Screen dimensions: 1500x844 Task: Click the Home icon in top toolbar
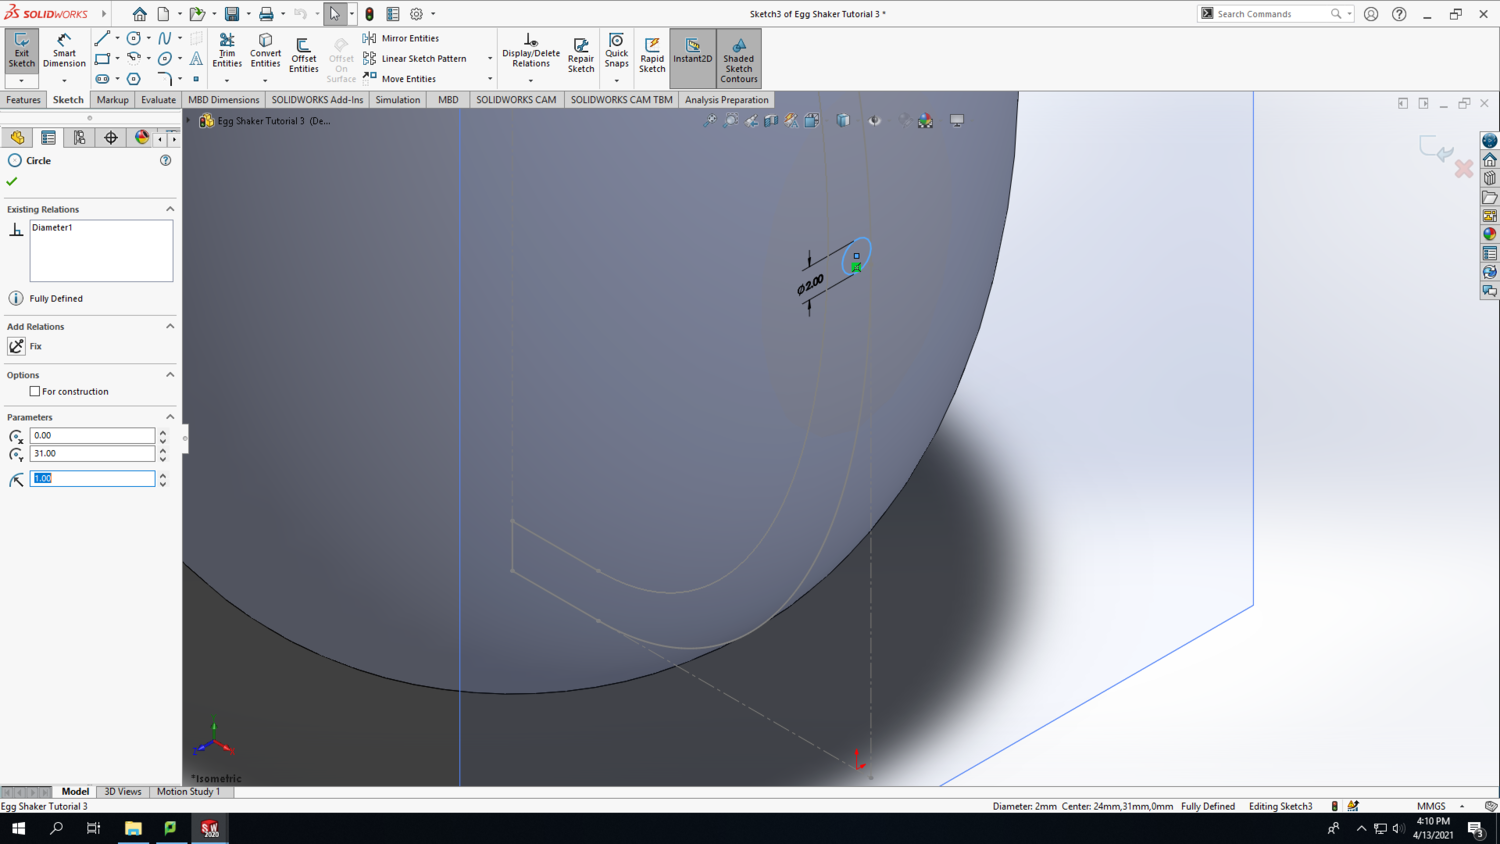tap(139, 14)
